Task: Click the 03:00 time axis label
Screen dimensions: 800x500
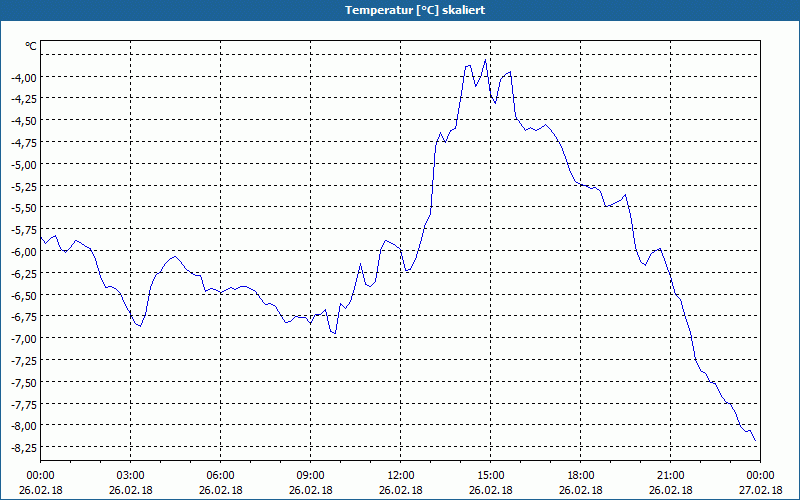Action: (x=131, y=476)
